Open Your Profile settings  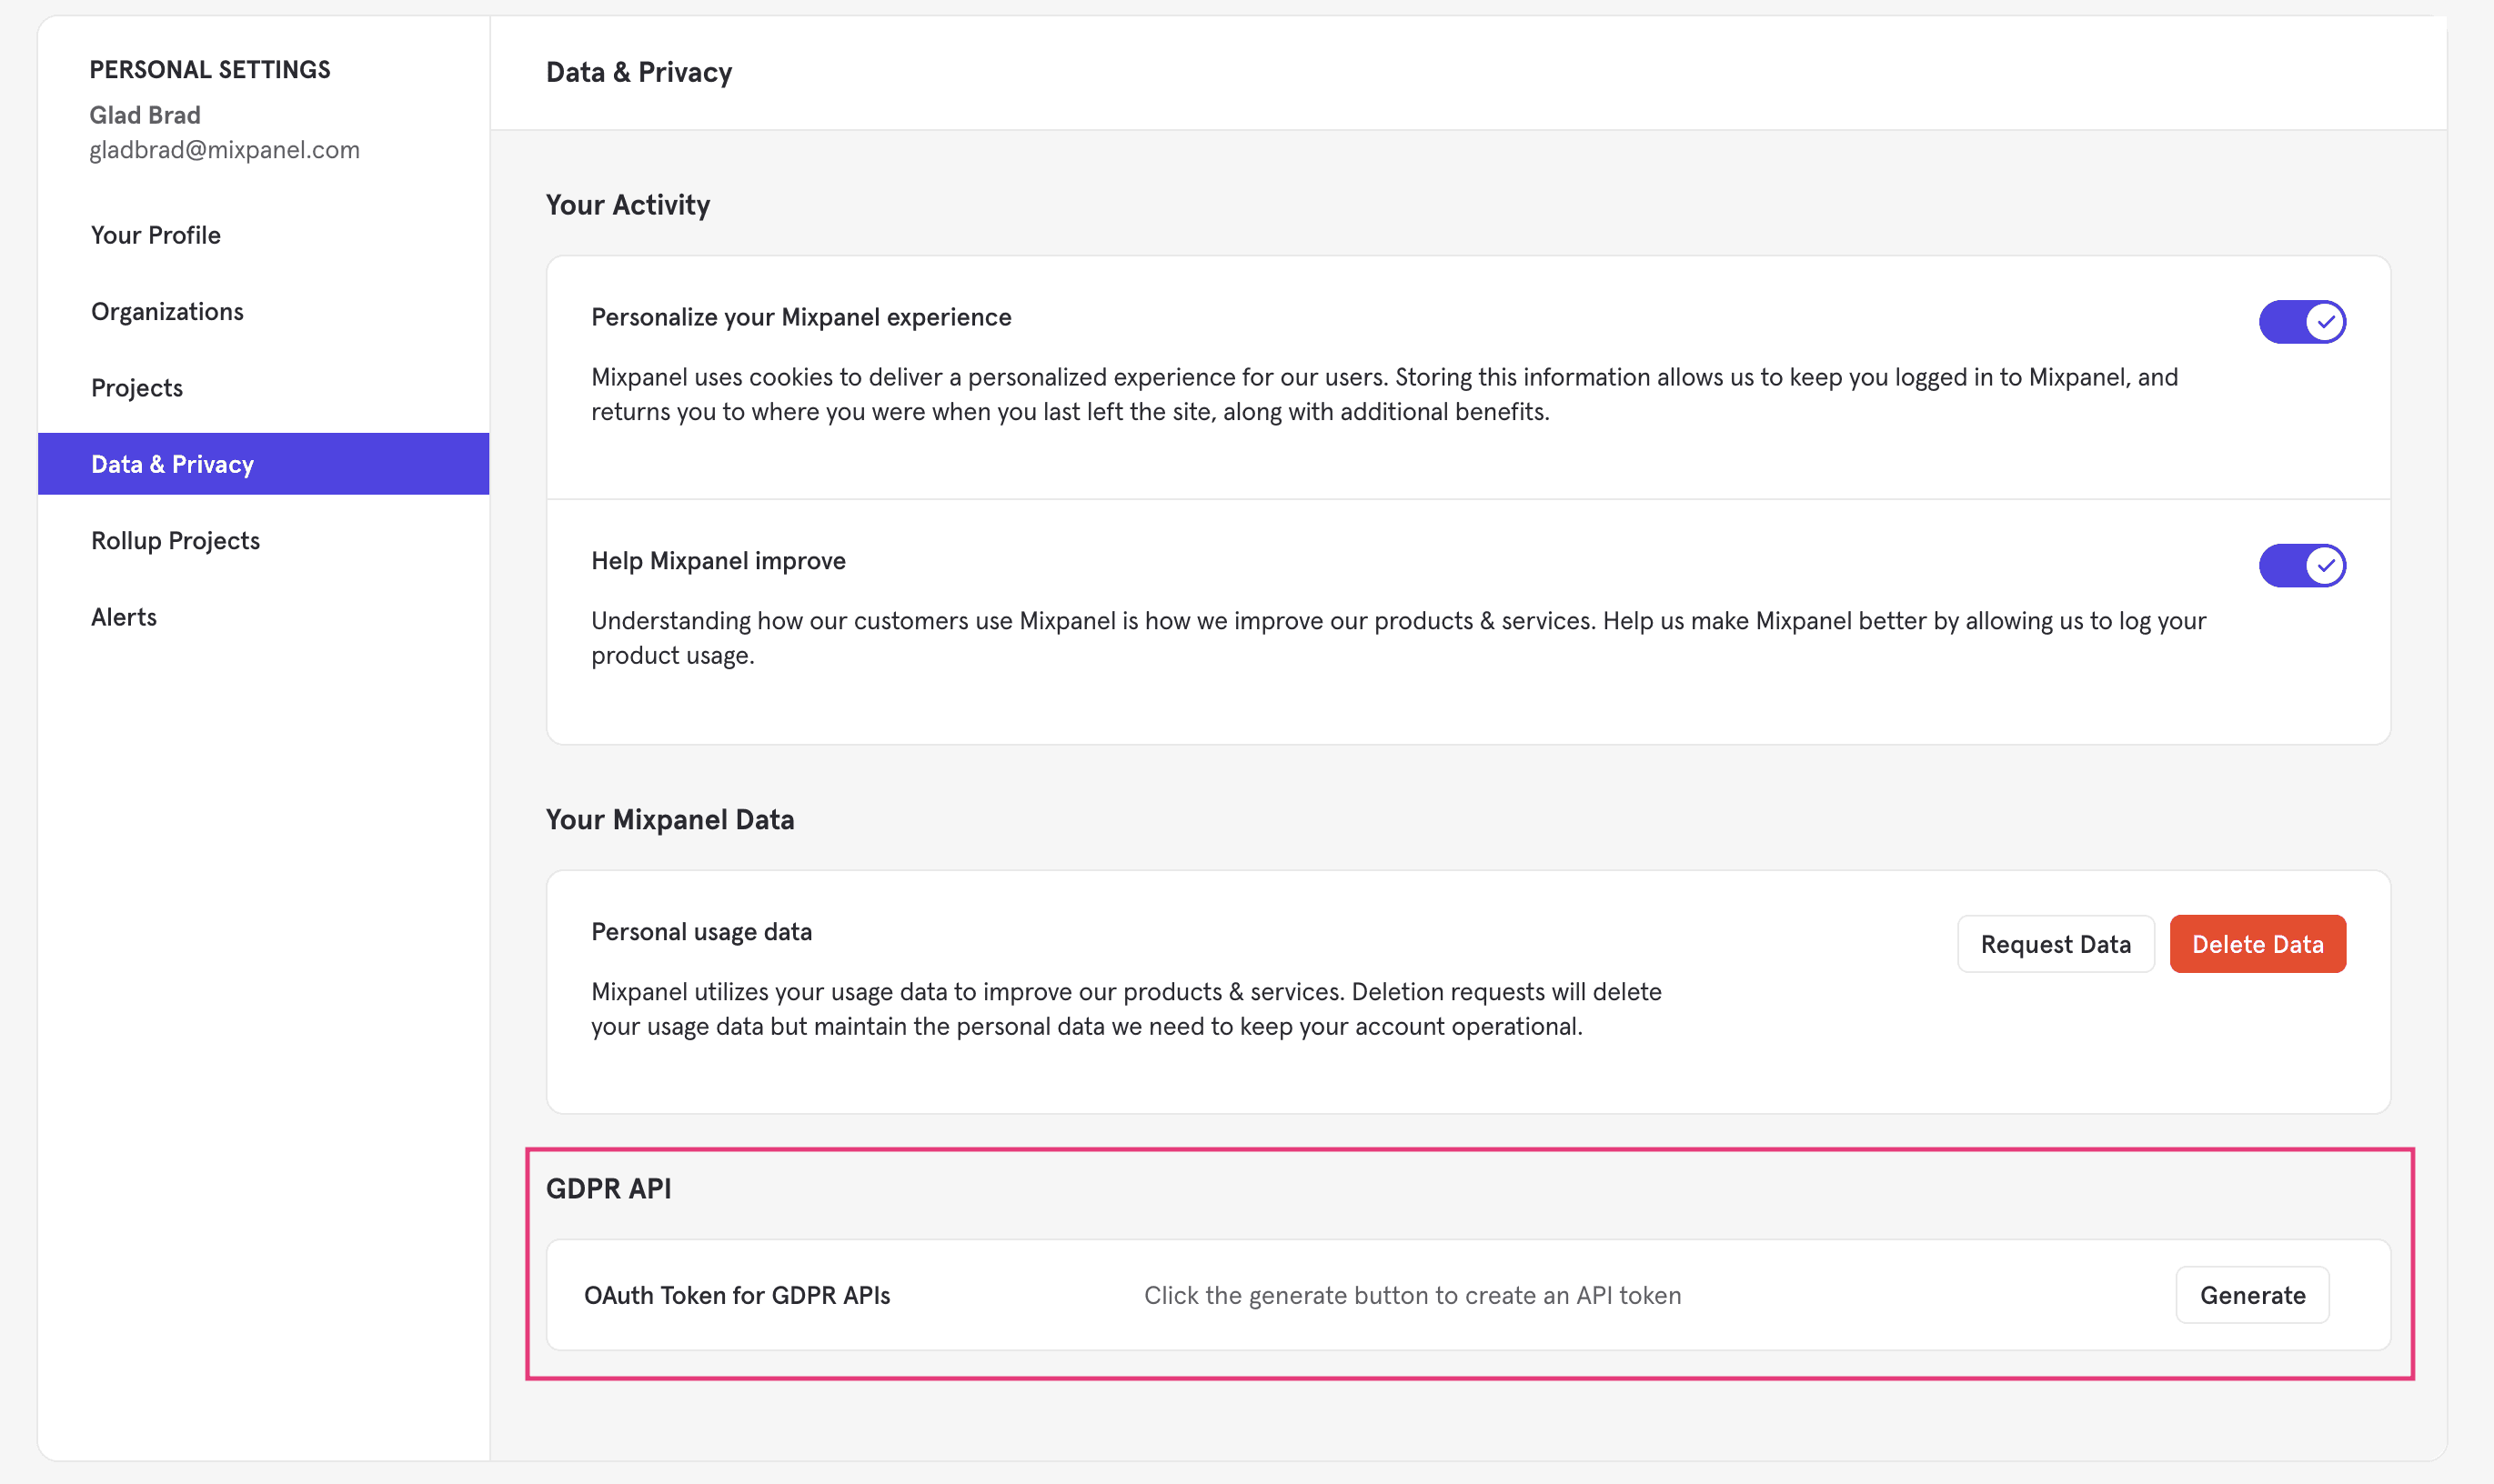click(156, 235)
